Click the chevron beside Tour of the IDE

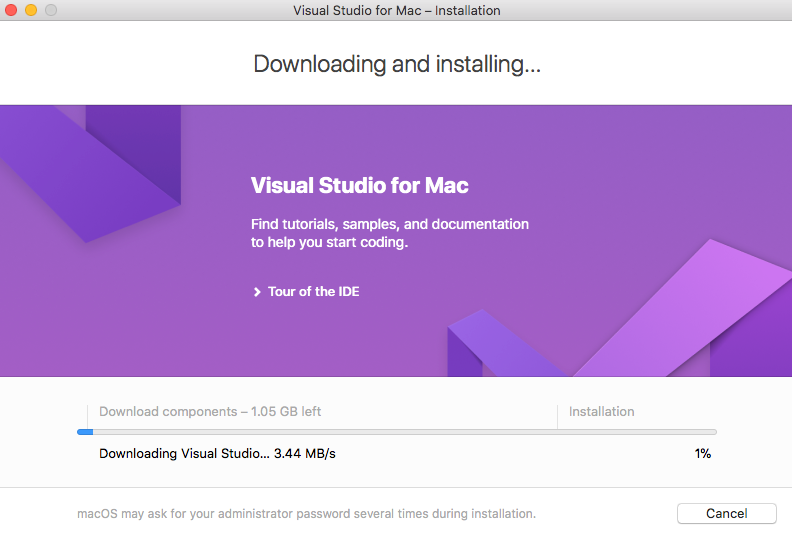pos(257,292)
